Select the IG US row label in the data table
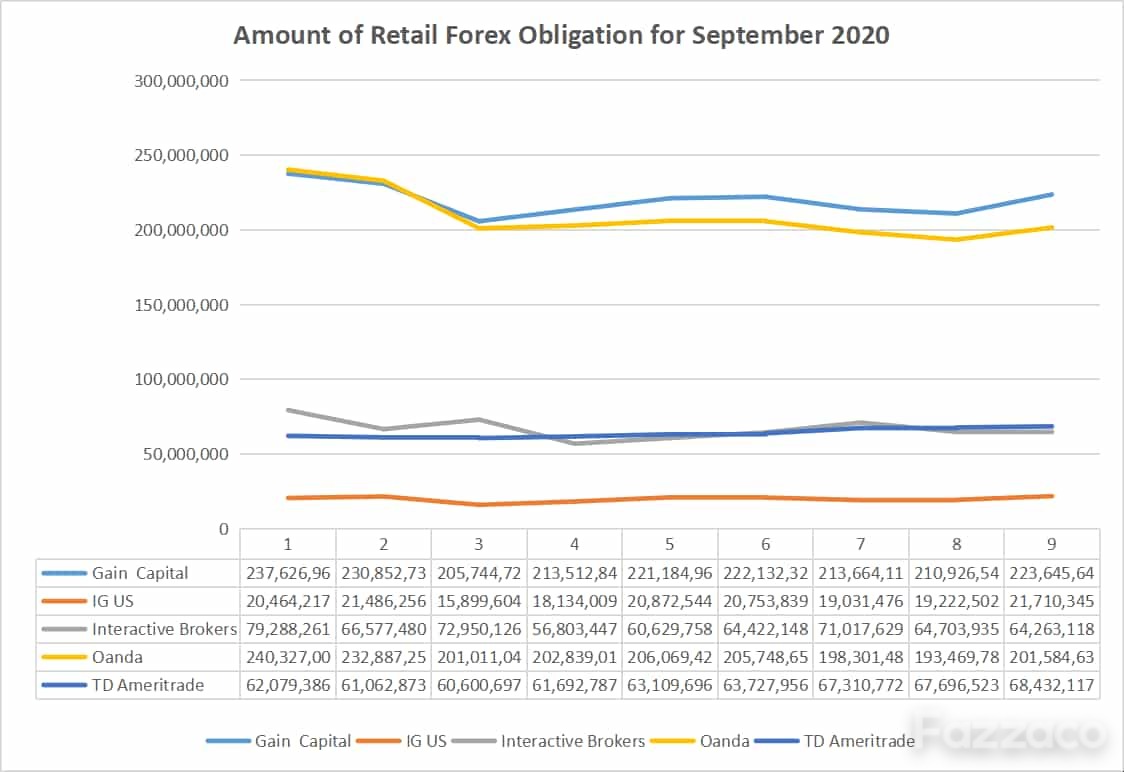The height and width of the screenshot is (772, 1124). [113, 601]
